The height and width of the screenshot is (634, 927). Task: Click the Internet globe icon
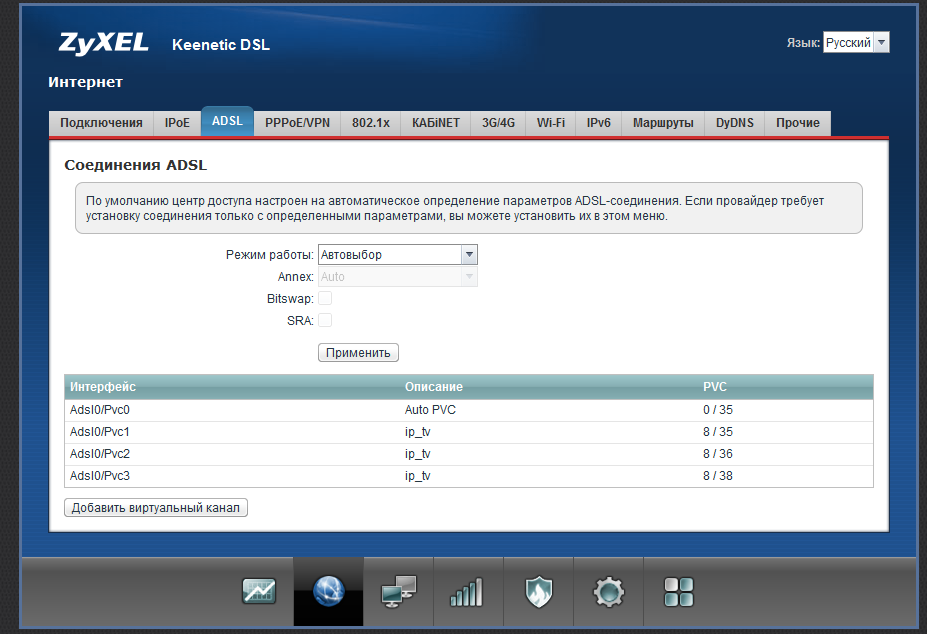[329, 592]
